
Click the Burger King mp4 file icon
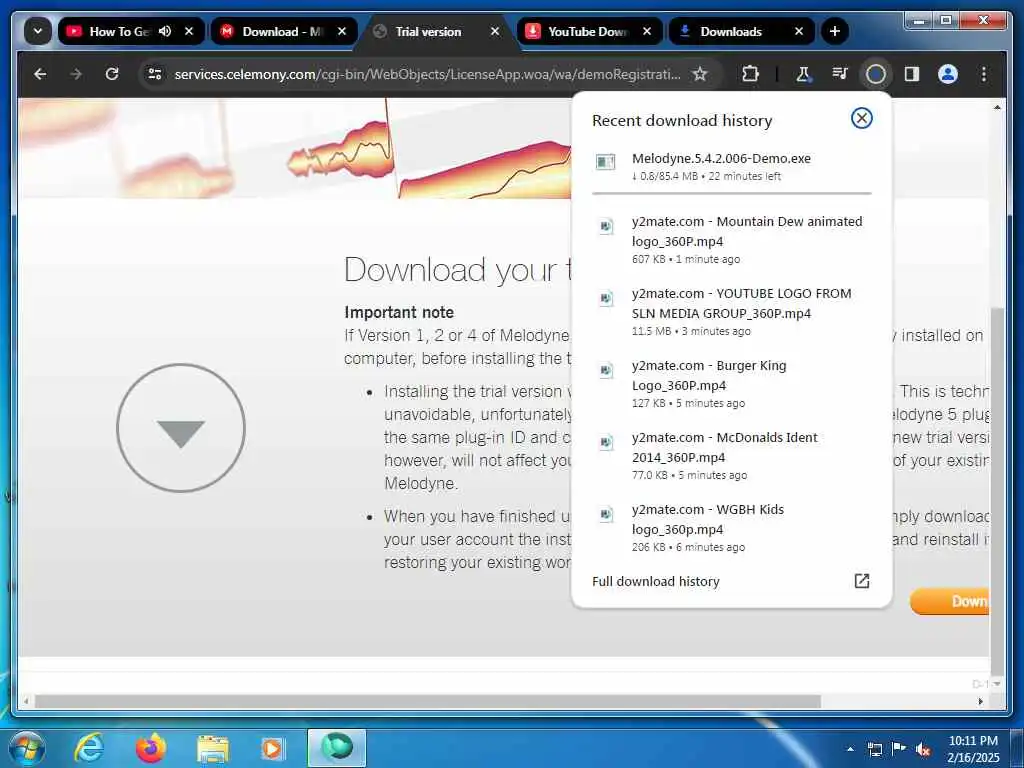pos(606,370)
